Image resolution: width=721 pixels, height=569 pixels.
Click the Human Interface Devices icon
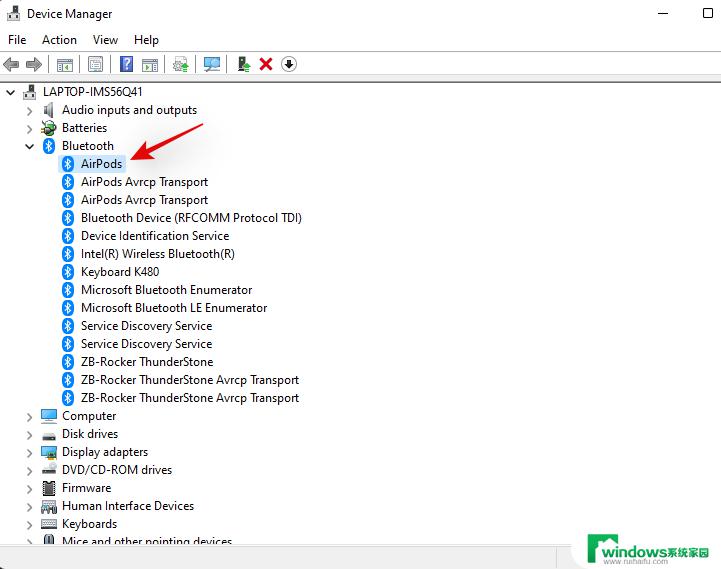pyautogui.click(x=49, y=506)
